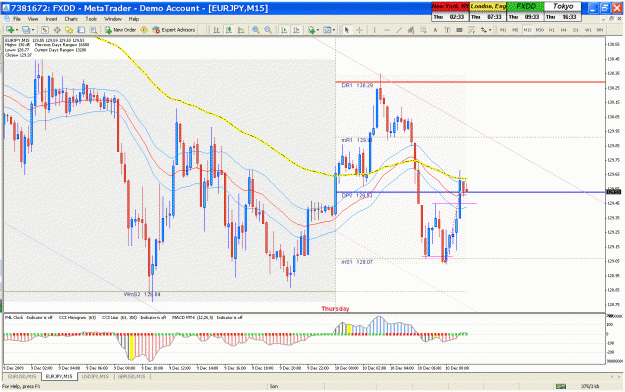Switch to H4 timeframe
Image resolution: width=625 pixels, height=392 pixels.
pos(564,30)
